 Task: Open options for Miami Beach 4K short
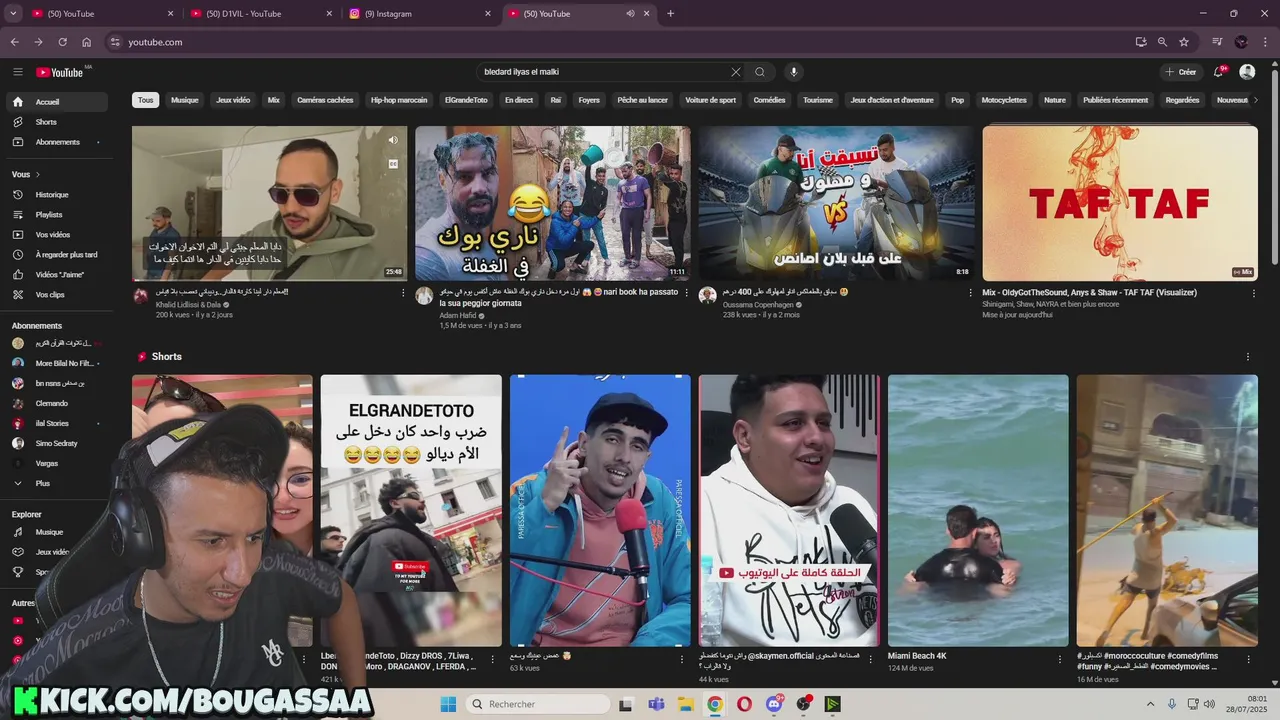pyautogui.click(x=1059, y=659)
